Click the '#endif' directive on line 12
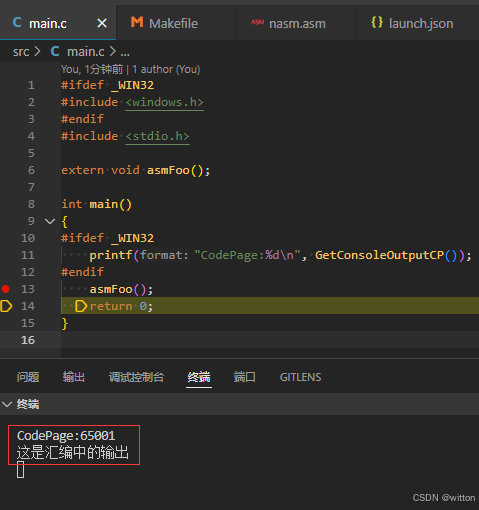 [82, 272]
